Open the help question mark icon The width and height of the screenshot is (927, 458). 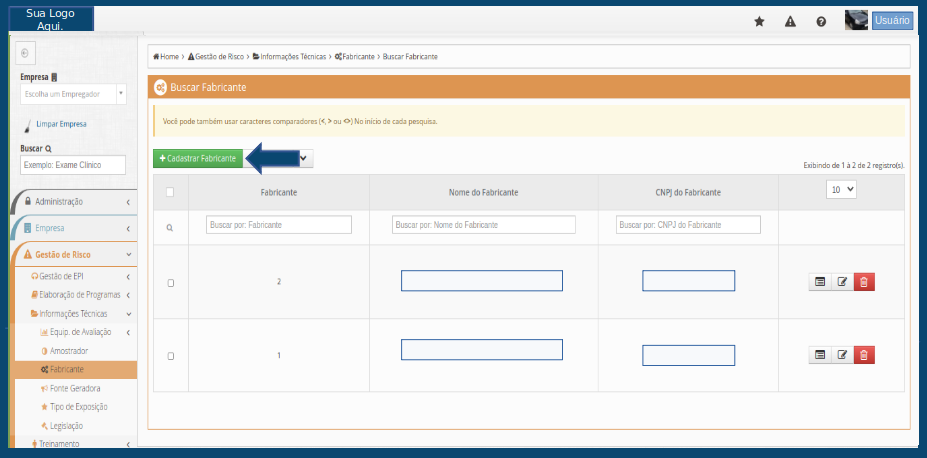point(821,22)
